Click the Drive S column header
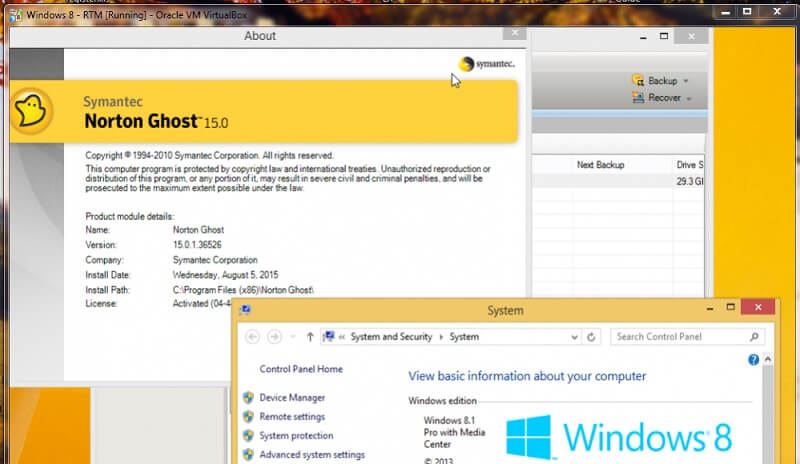Viewport: 800px width, 464px height. click(690, 165)
